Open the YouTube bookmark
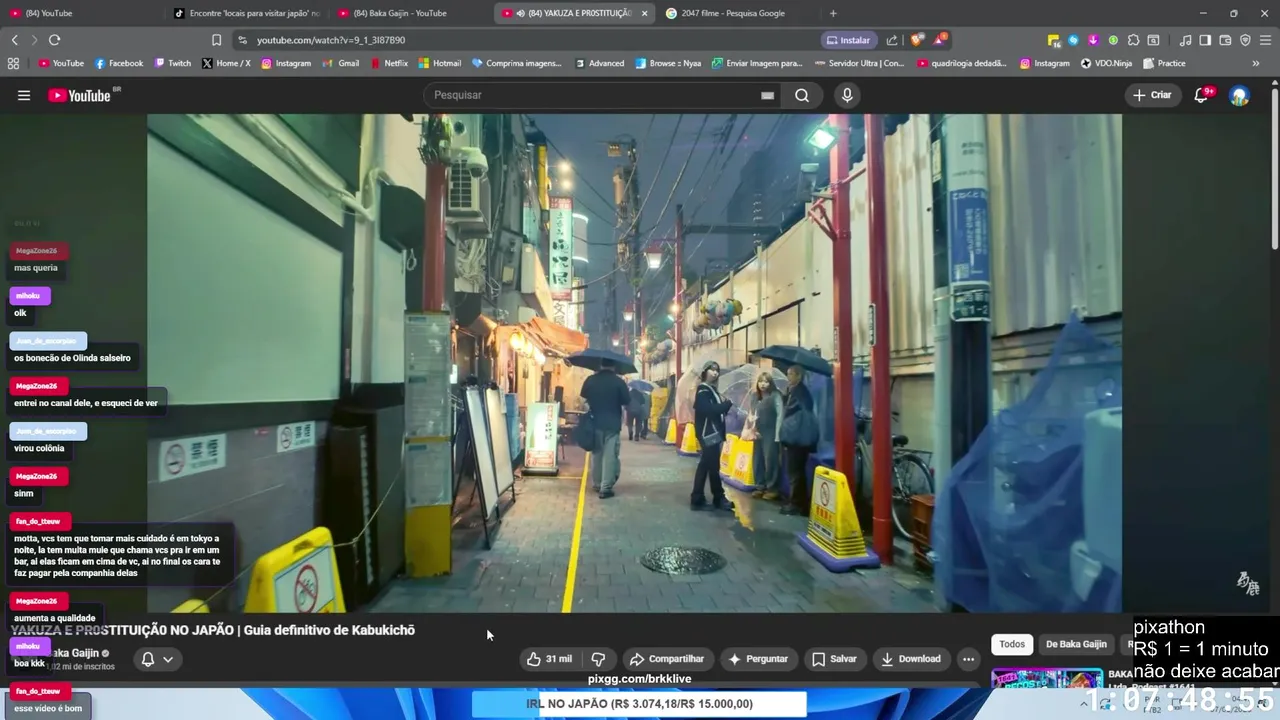Screen dimensions: 1280x720 [x=61, y=63]
